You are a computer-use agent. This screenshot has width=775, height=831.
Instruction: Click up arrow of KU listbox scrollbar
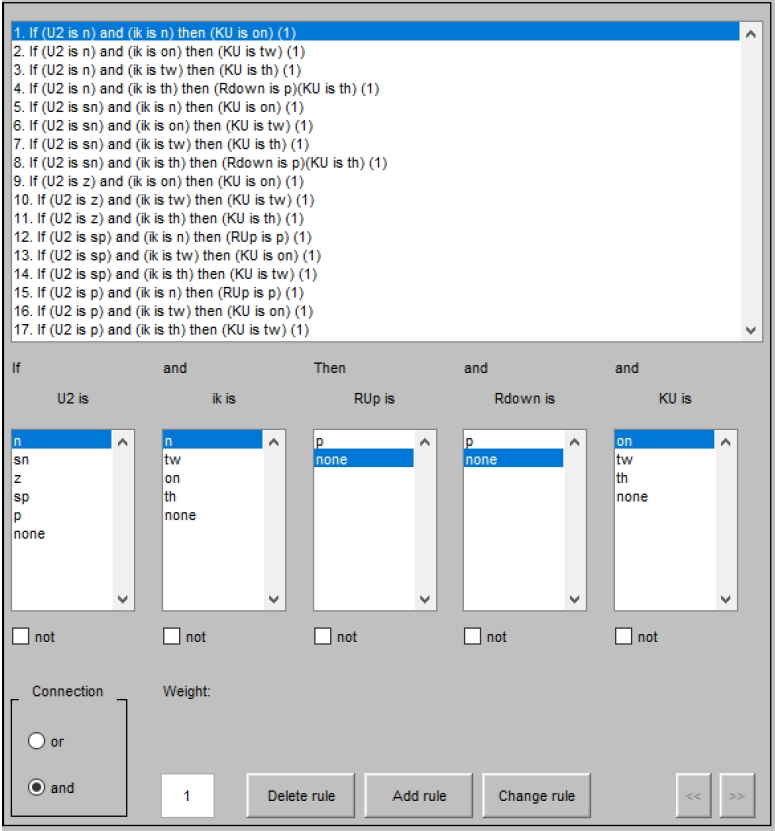[x=726, y=441]
